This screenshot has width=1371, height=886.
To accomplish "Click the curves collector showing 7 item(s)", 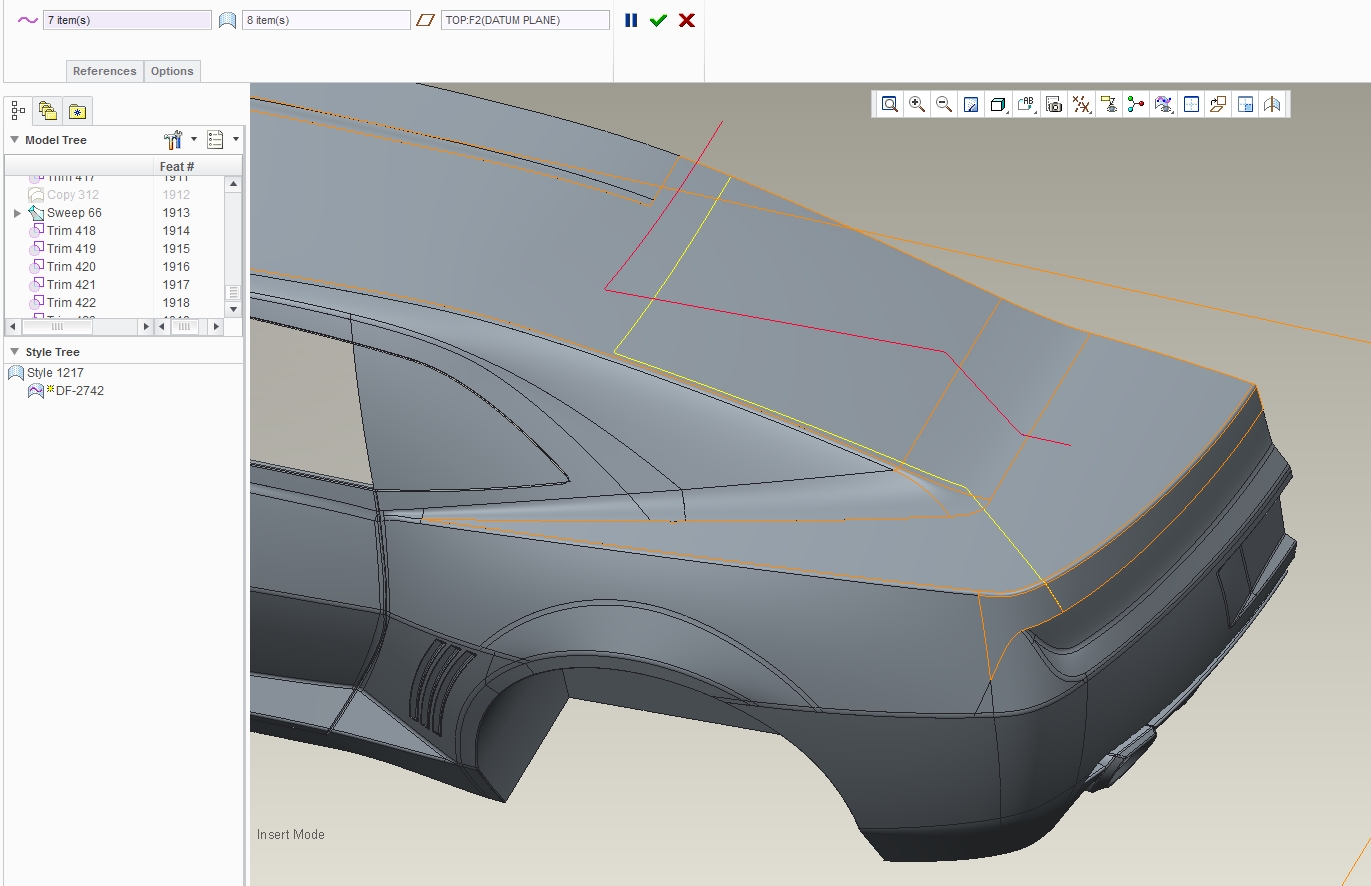I will point(127,20).
